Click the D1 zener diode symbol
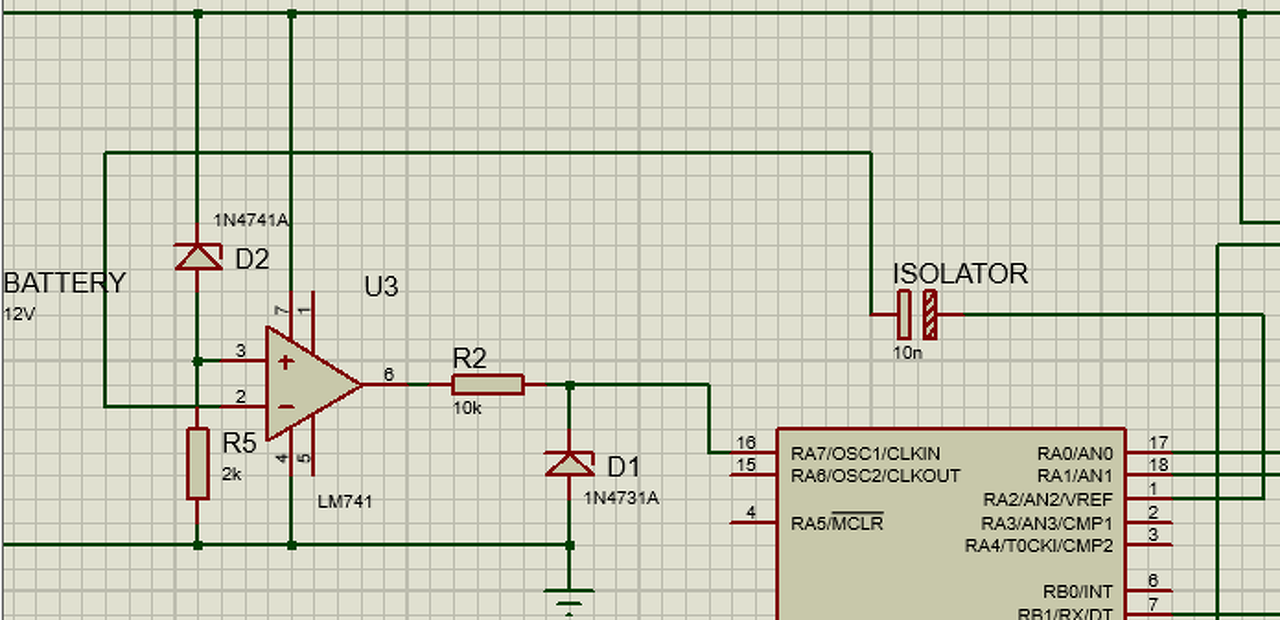This screenshot has height=620, width=1280. [569, 463]
